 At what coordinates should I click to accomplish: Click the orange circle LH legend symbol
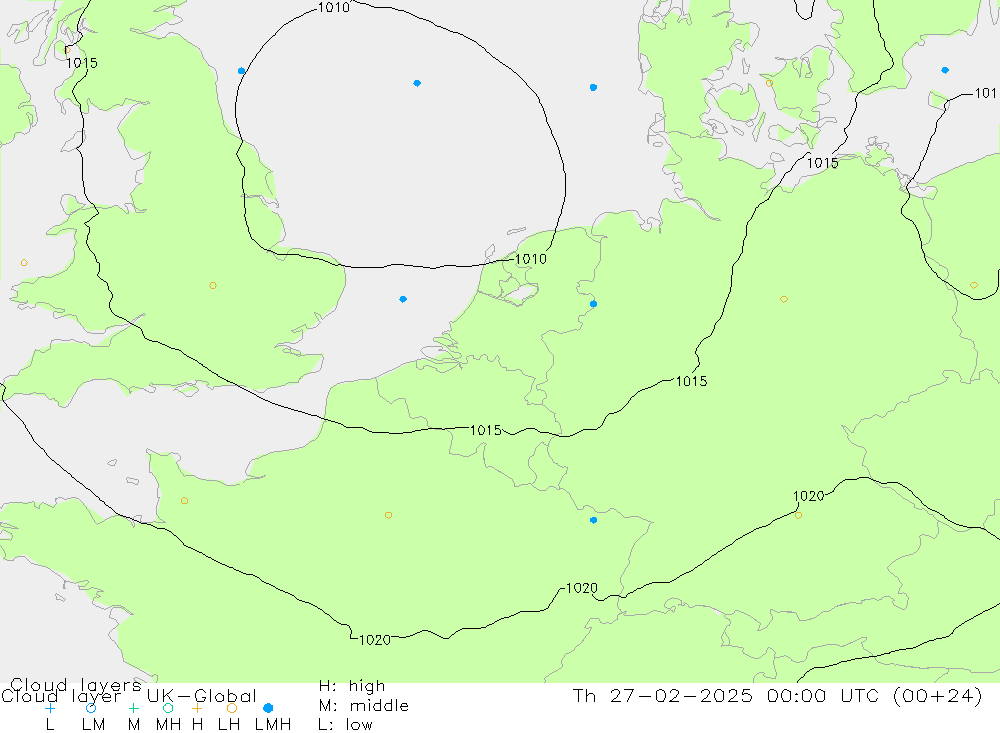tap(232, 708)
